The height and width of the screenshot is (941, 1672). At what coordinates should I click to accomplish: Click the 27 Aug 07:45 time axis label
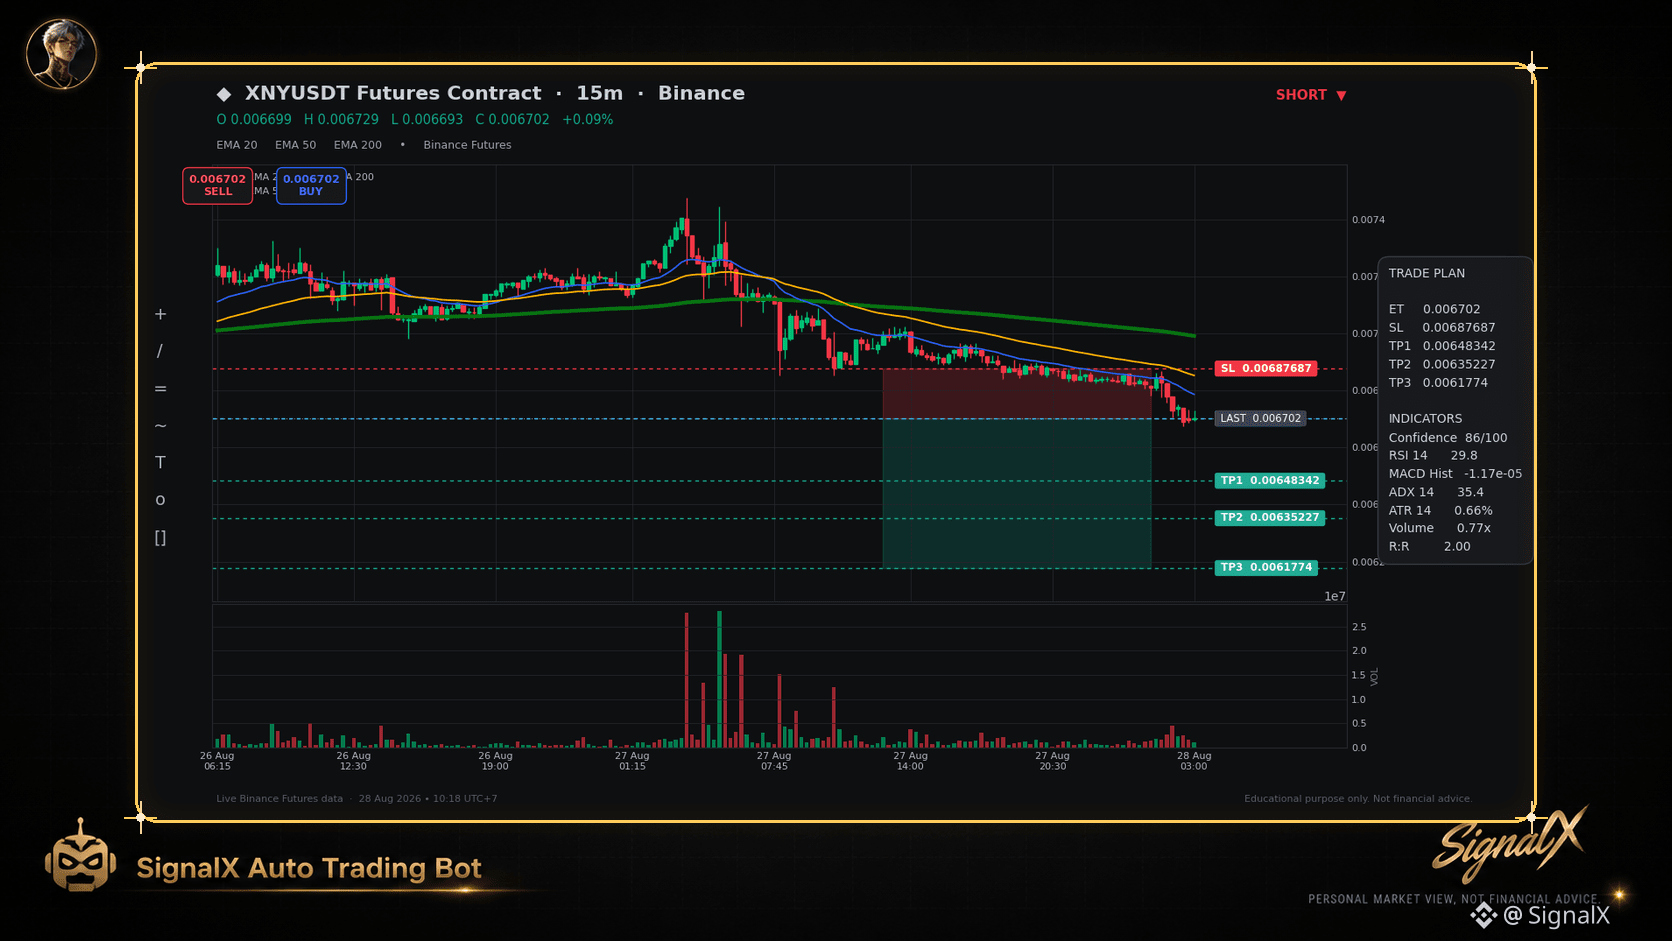click(x=774, y=761)
